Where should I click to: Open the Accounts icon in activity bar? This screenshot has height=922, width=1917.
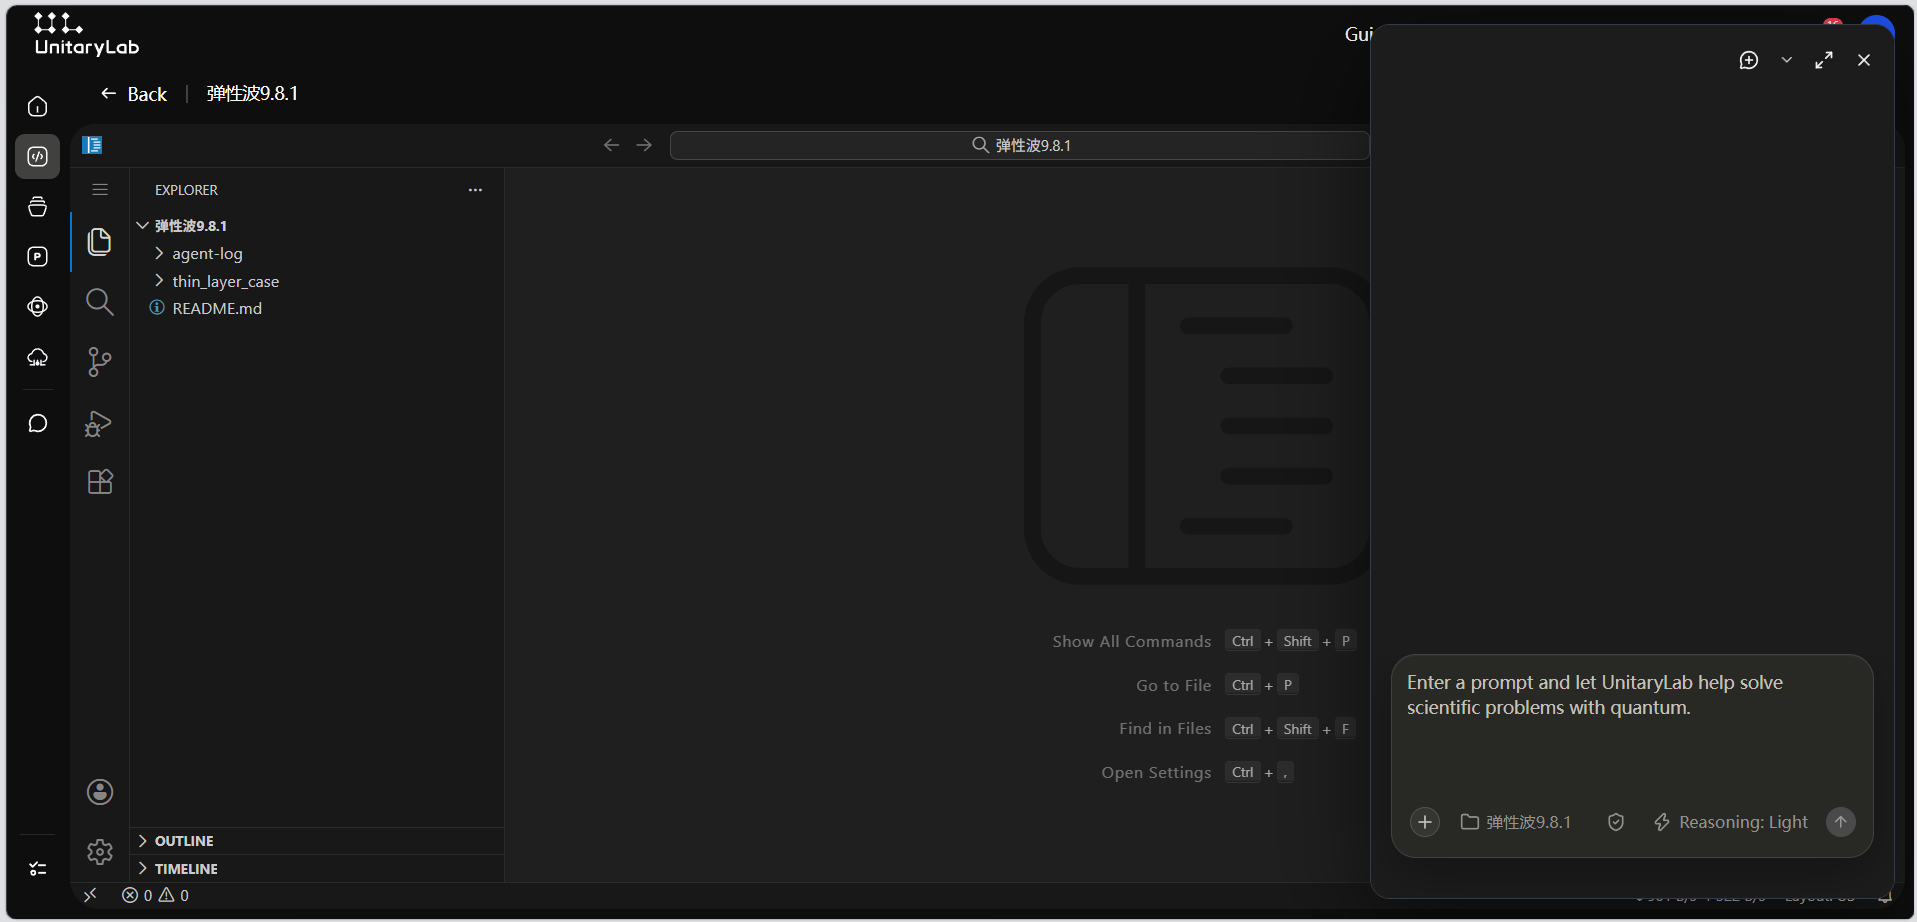pos(100,792)
